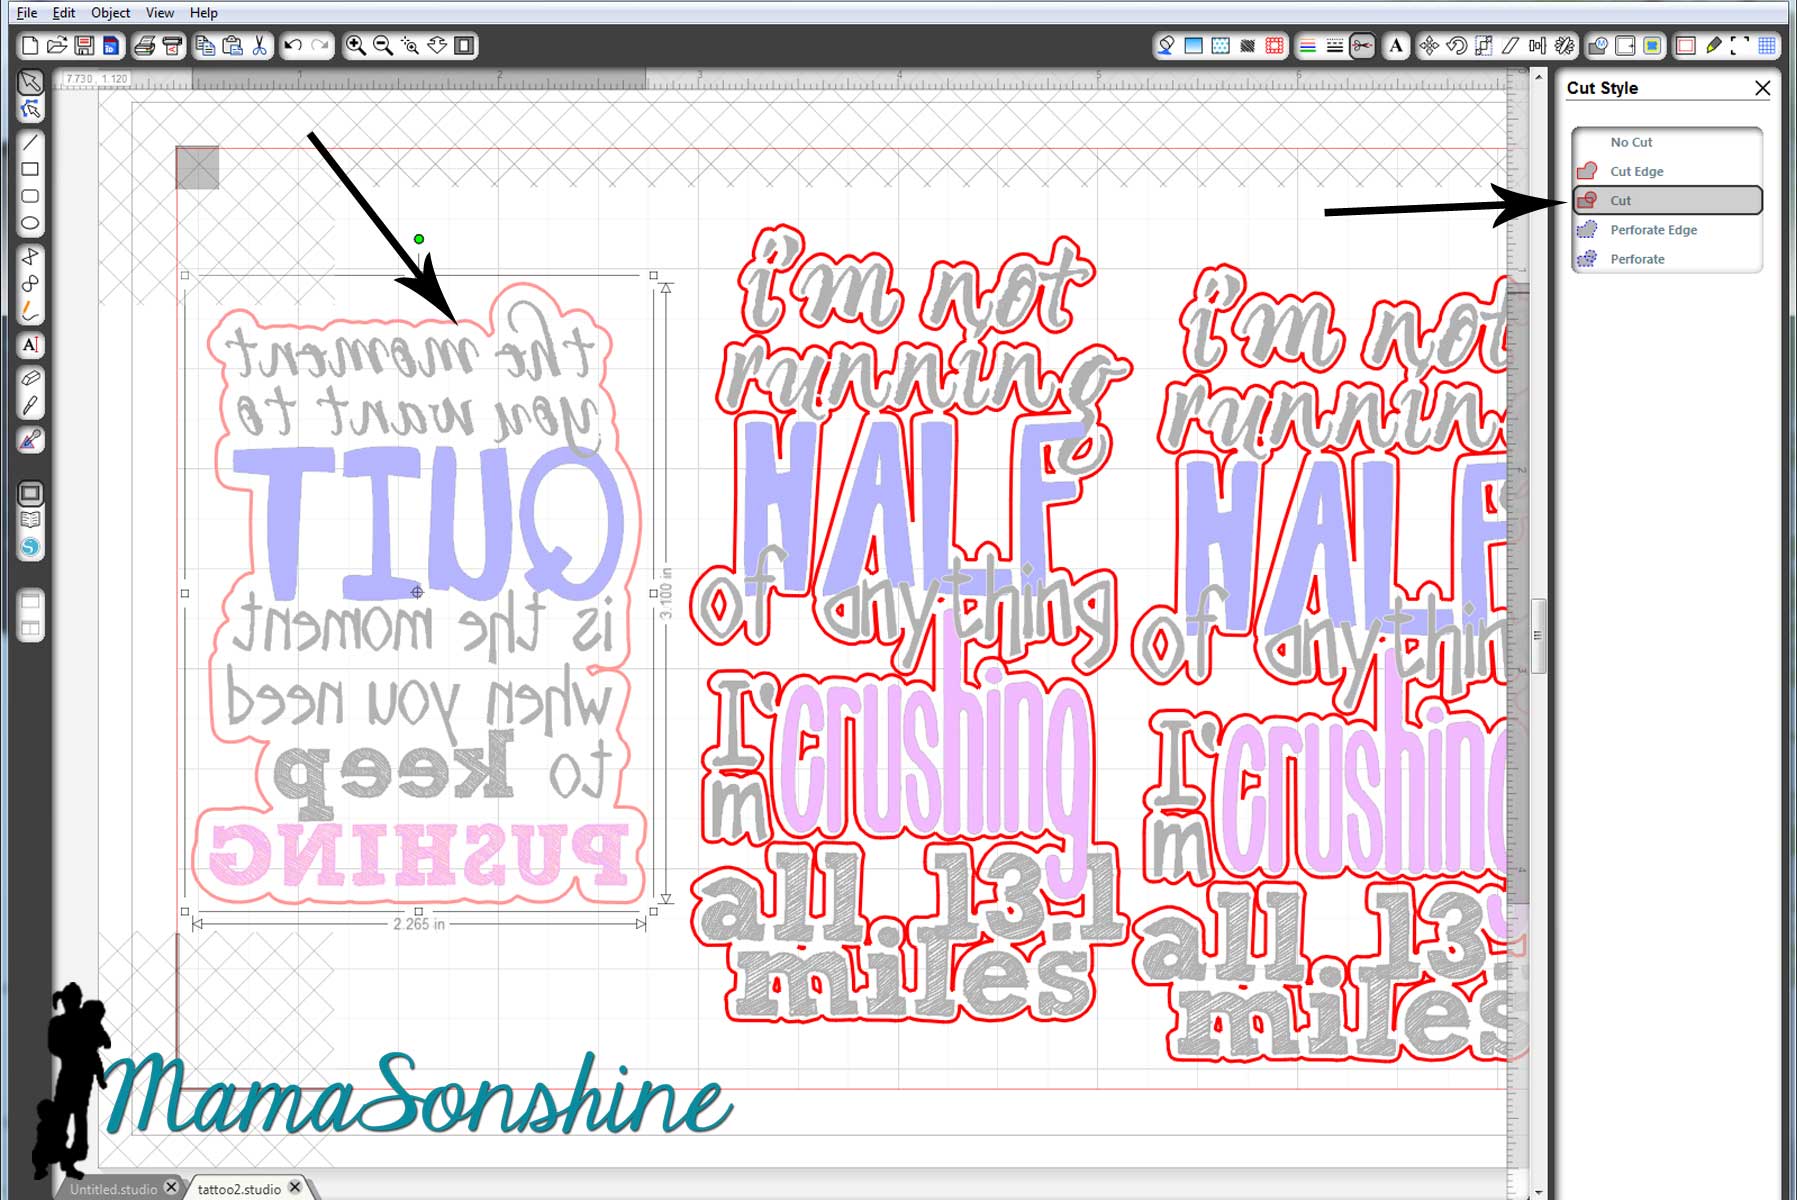Select the No Cut option
The height and width of the screenshot is (1200, 1800).
tap(1630, 142)
